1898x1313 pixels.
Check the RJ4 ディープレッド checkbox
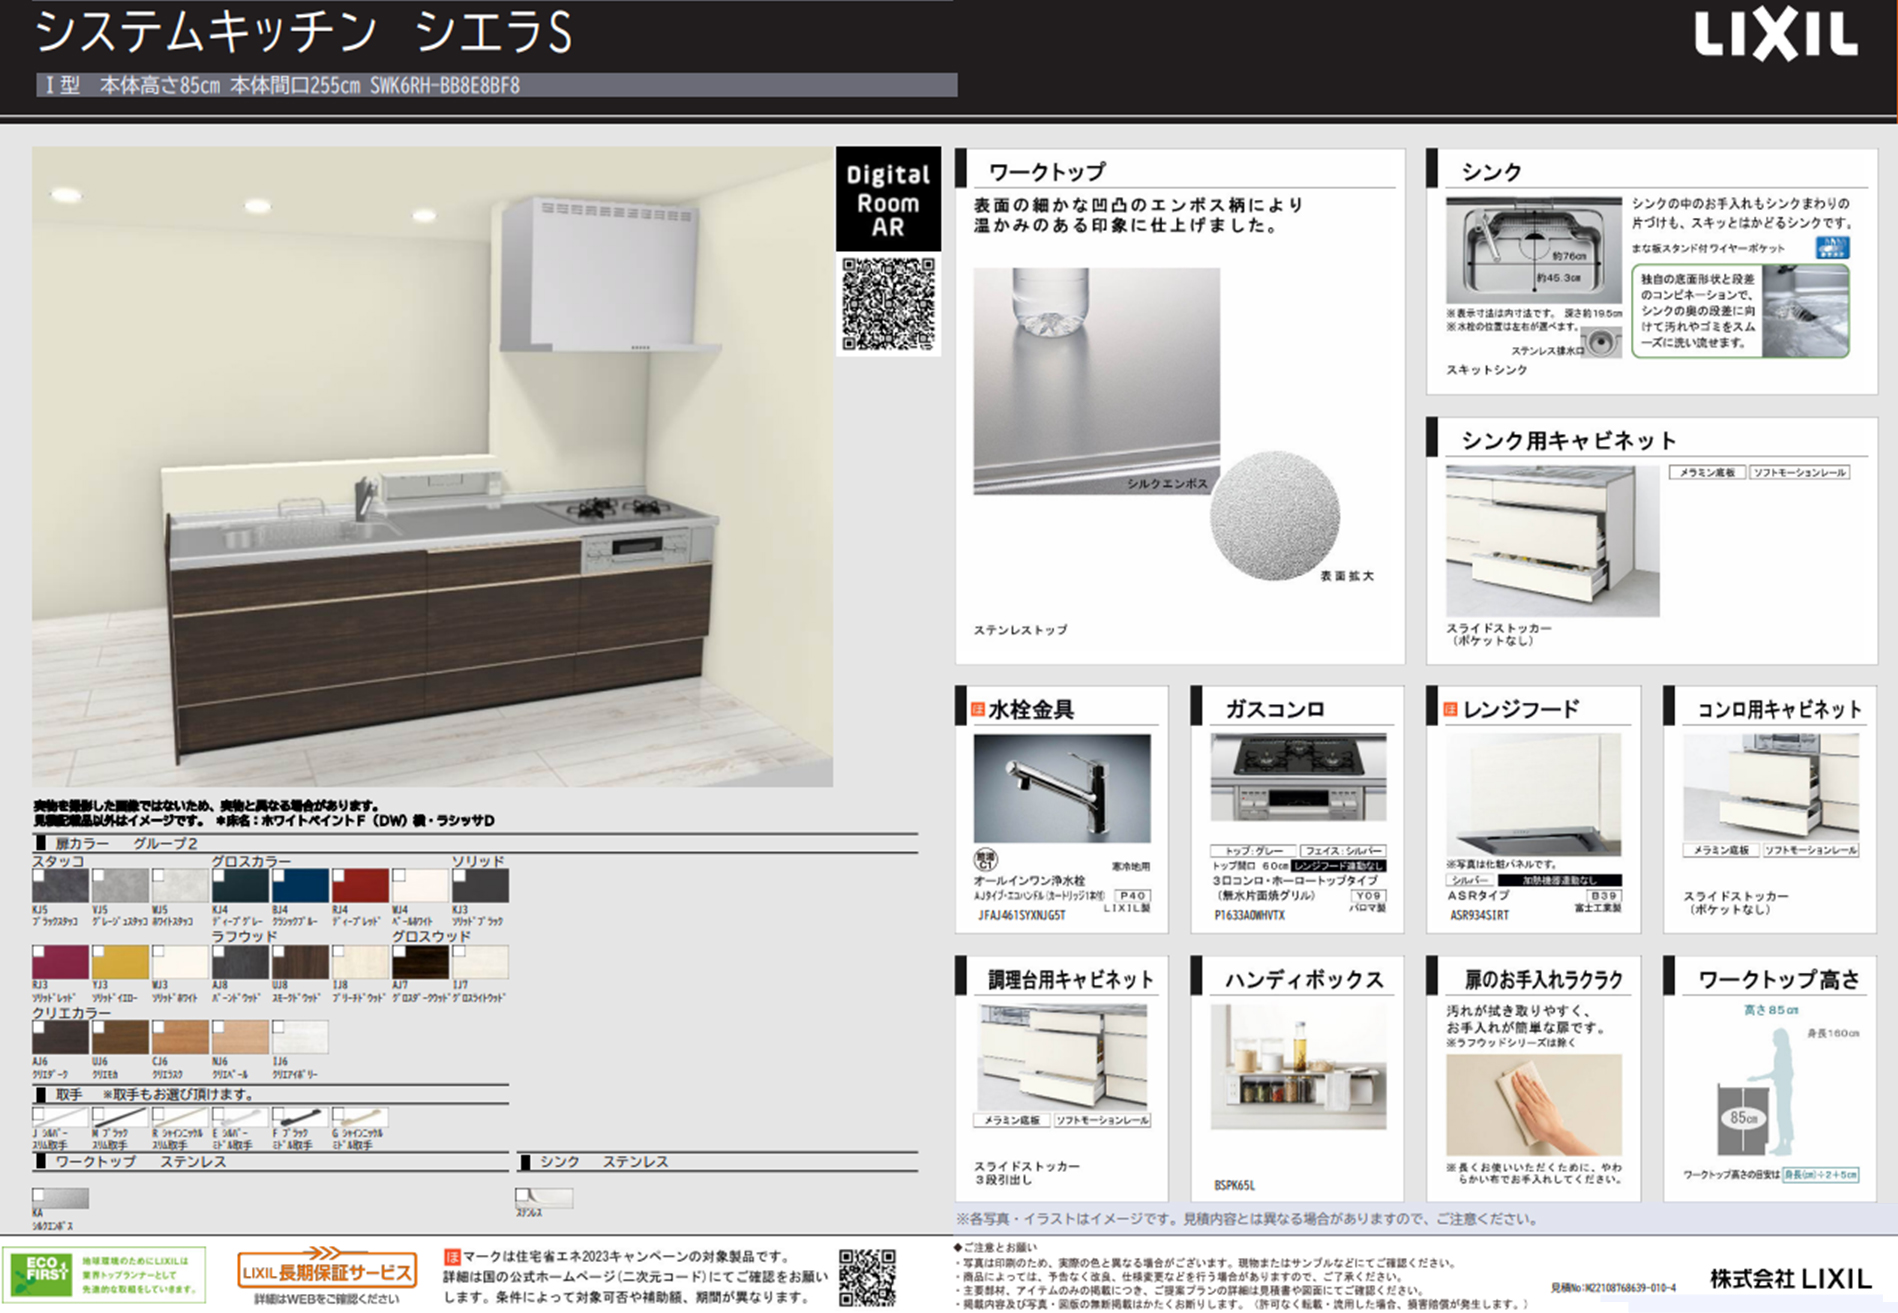point(338,875)
